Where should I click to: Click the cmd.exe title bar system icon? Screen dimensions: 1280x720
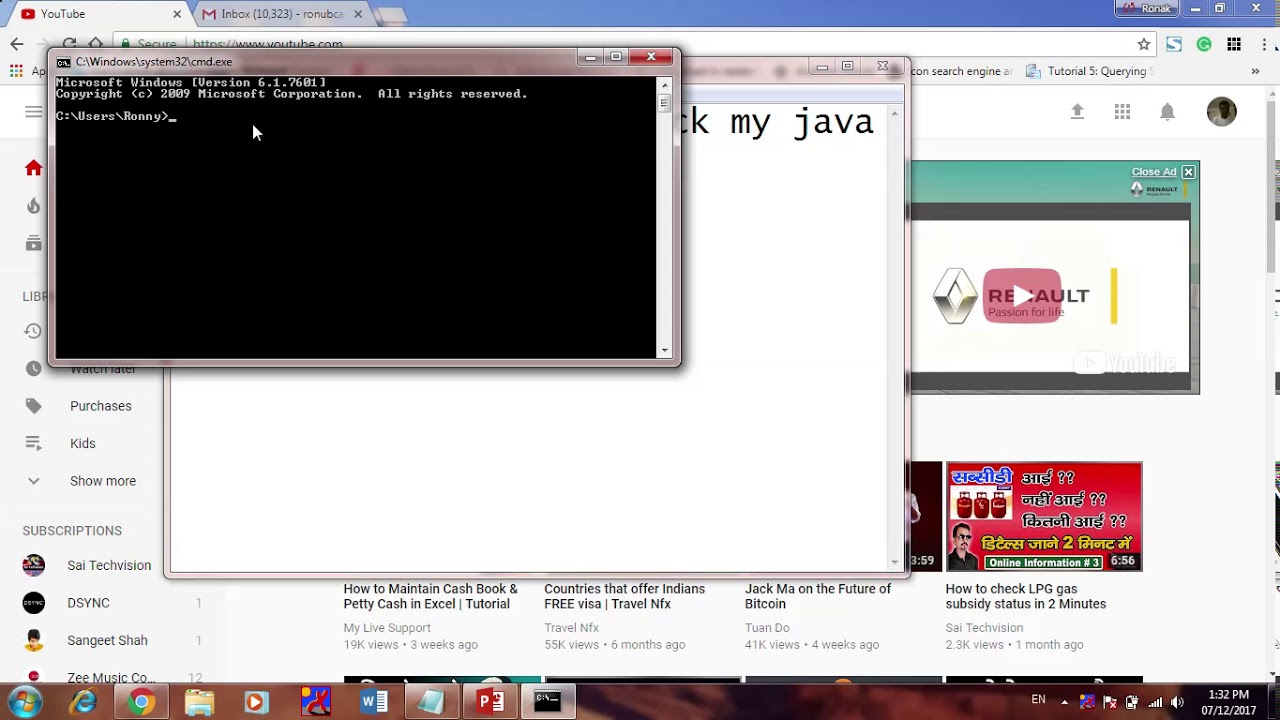[x=64, y=62]
